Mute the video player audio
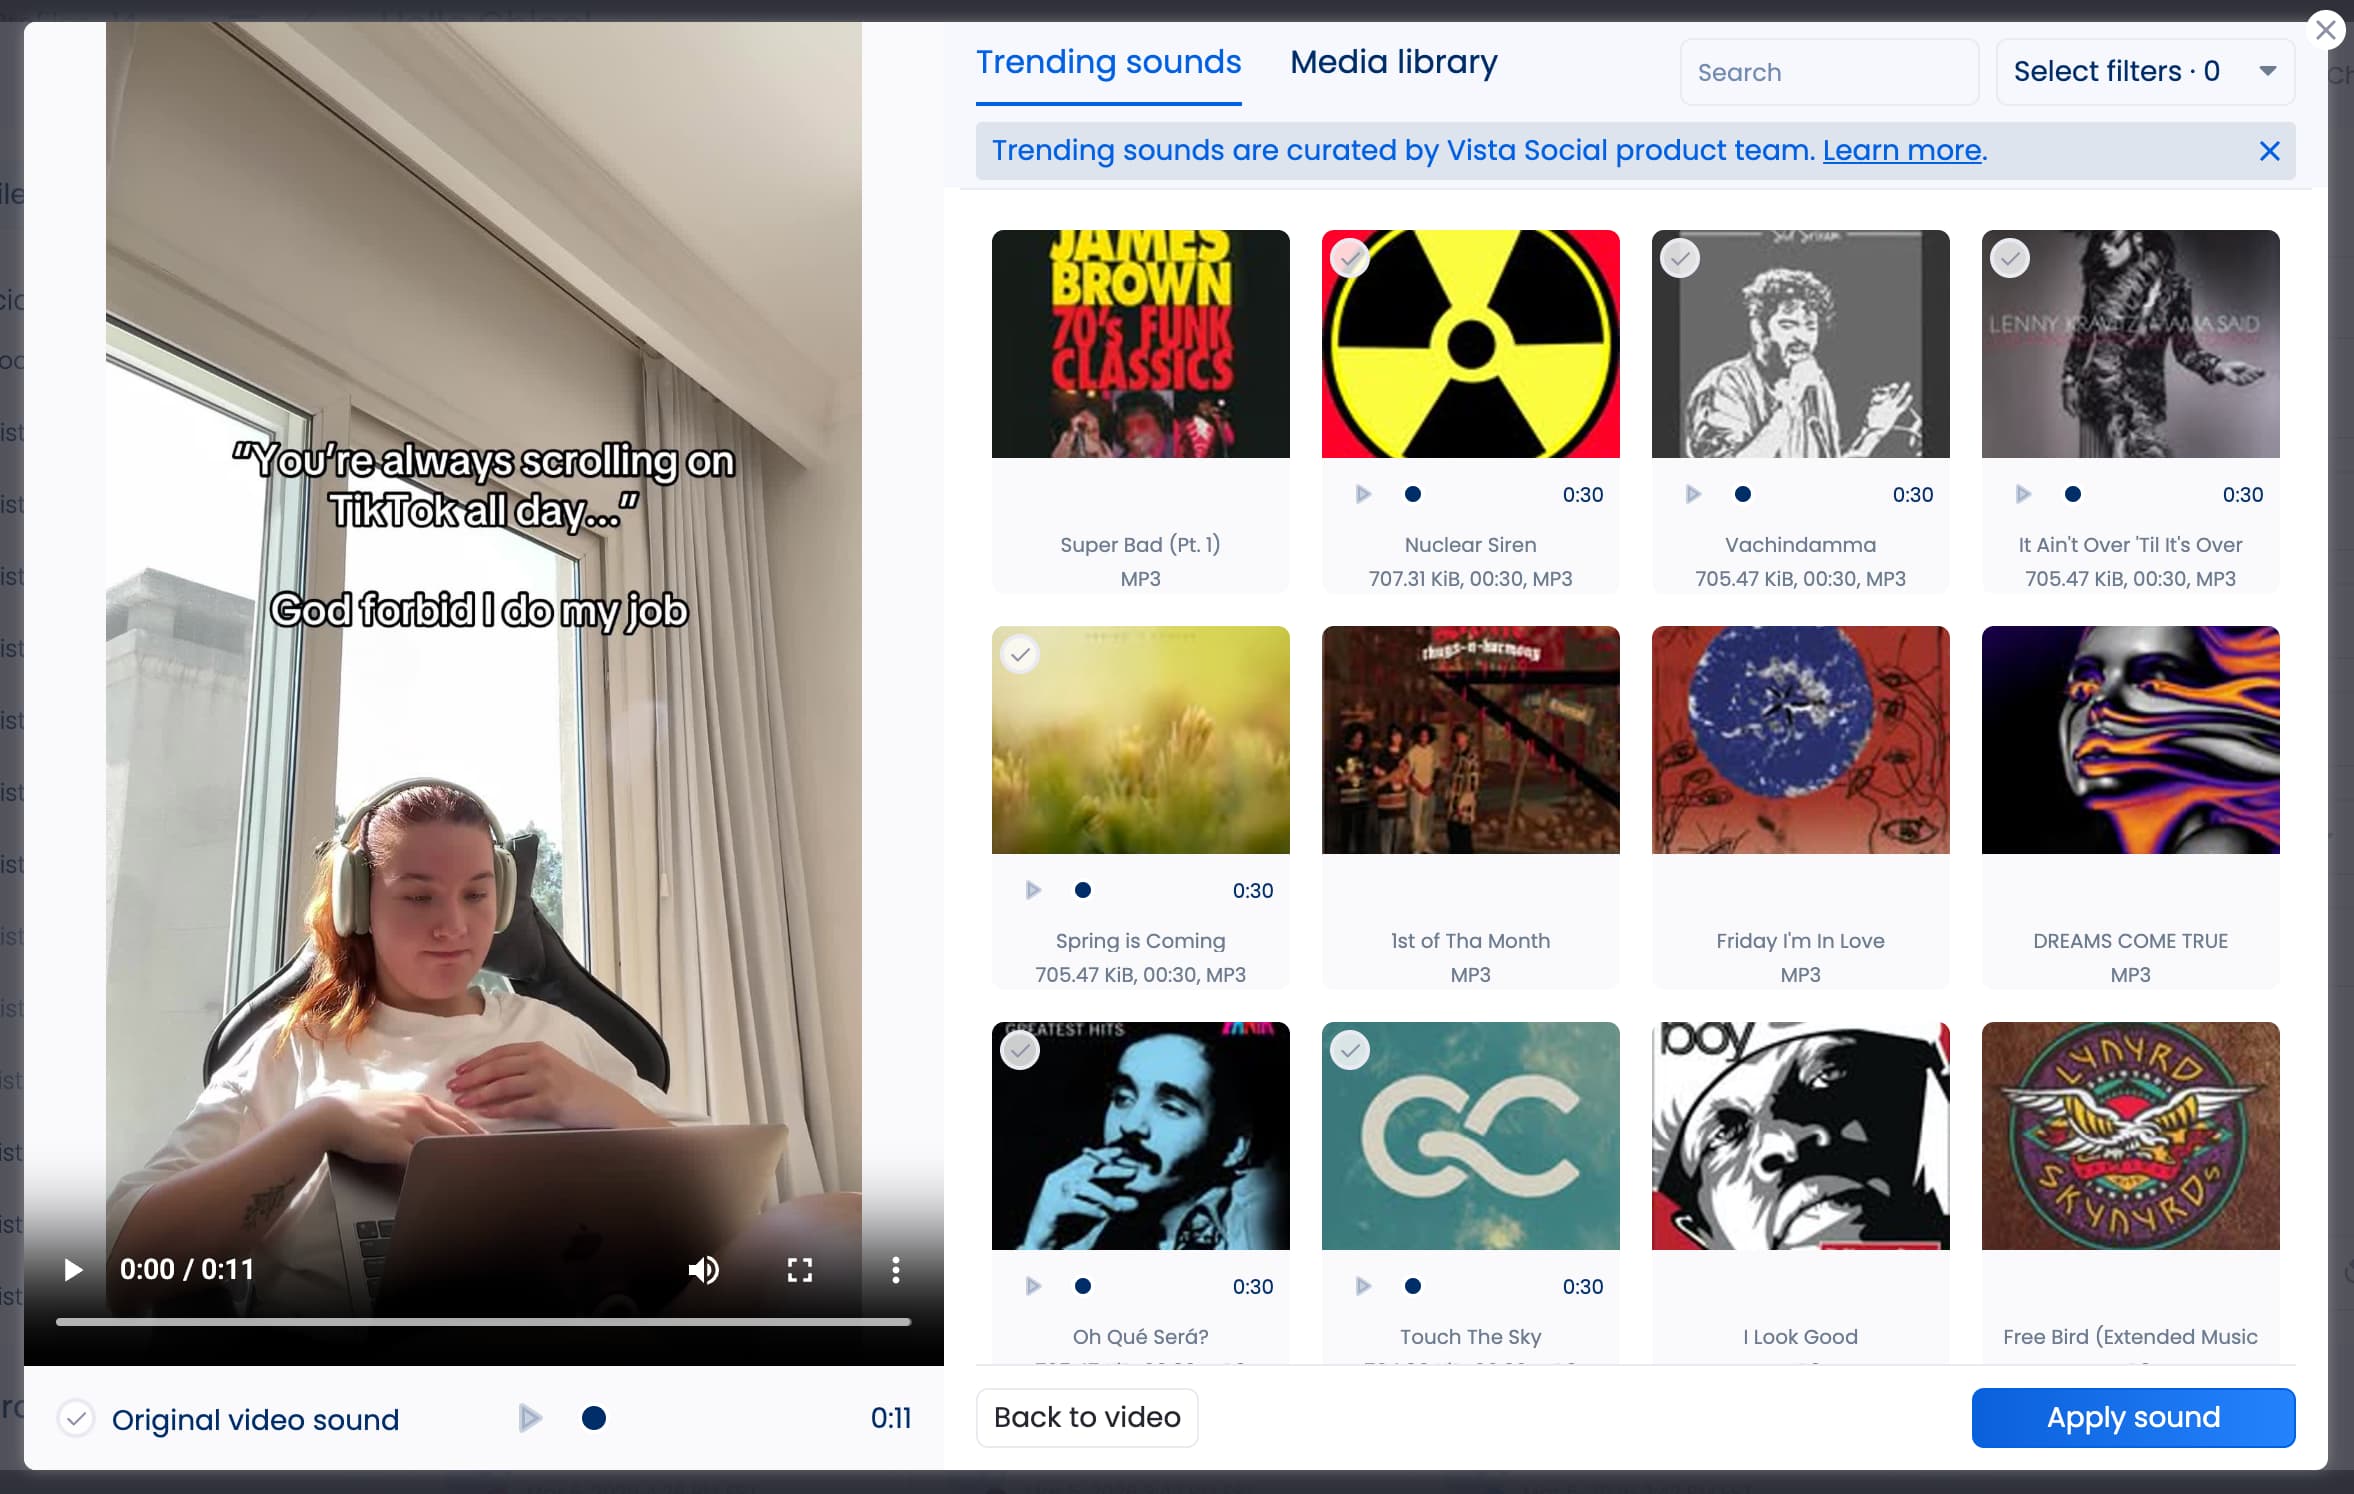 point(703,1269)
